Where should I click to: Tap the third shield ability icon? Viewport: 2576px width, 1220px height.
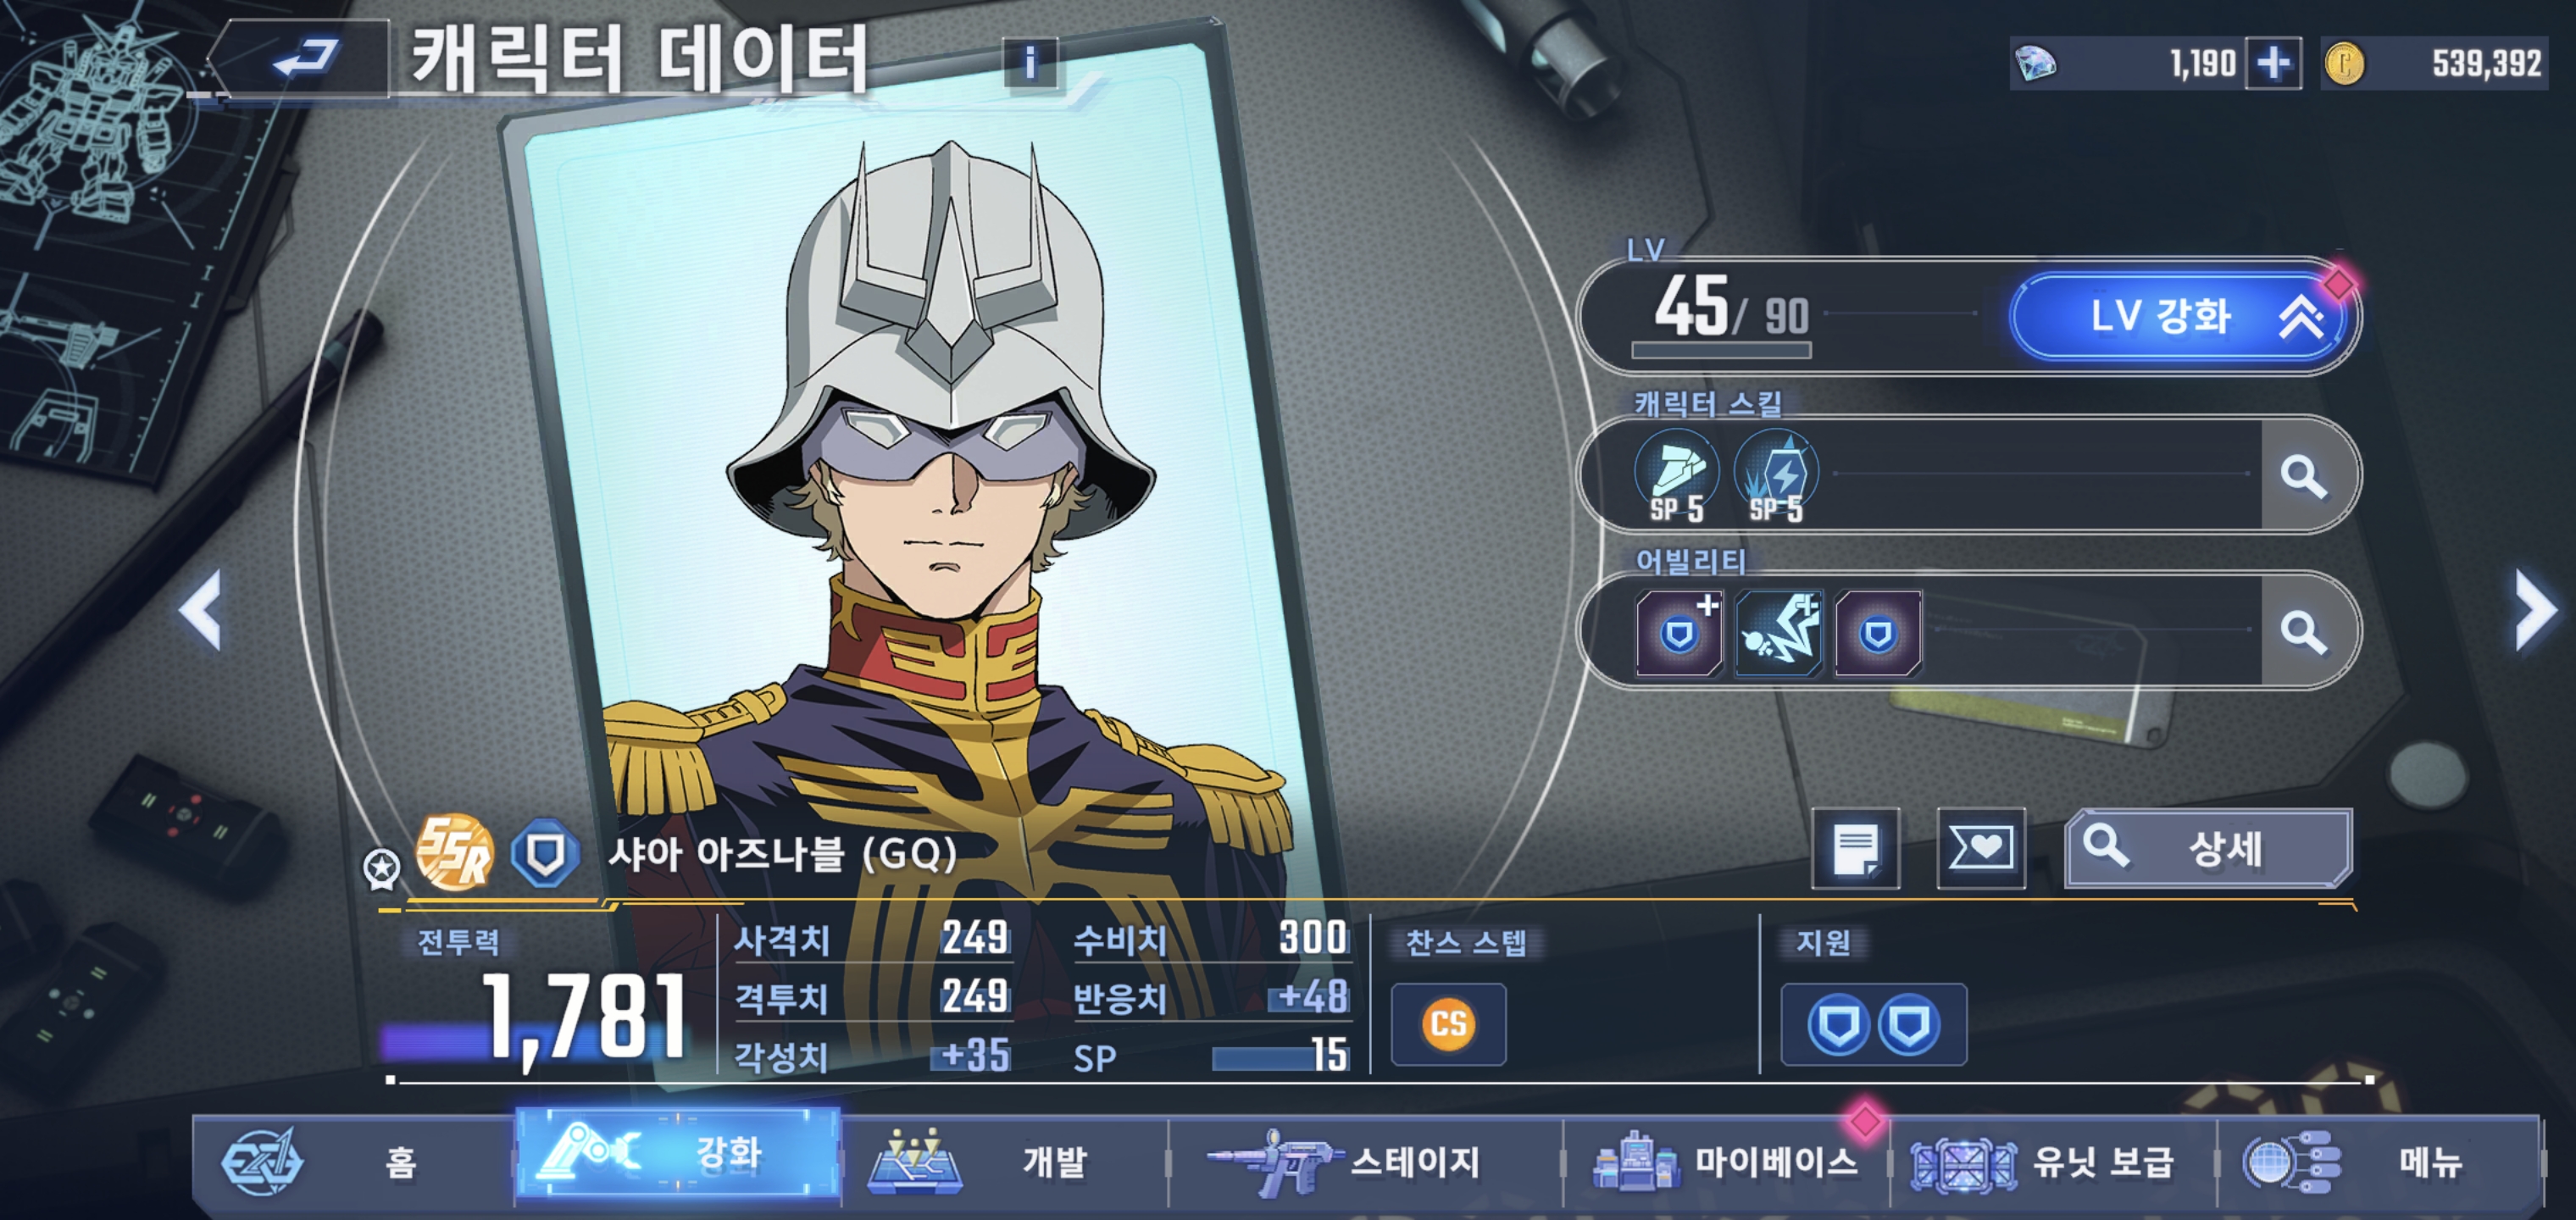(1878, 632)
